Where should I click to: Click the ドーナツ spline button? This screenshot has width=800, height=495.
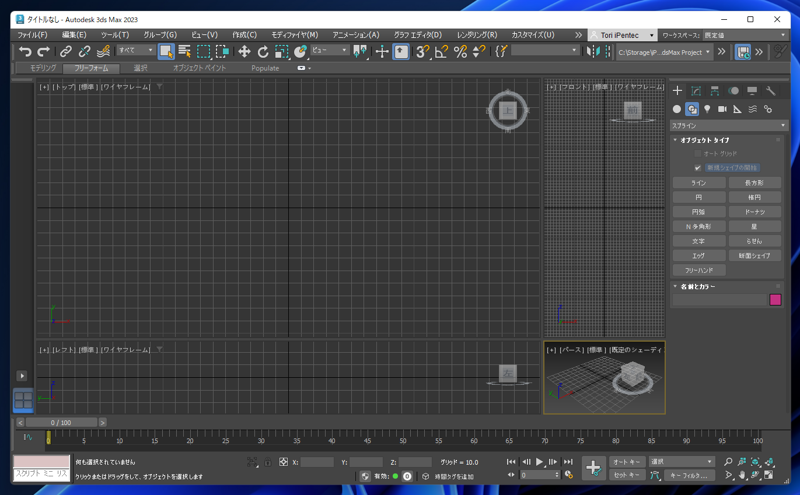click(x=754, y=212)
